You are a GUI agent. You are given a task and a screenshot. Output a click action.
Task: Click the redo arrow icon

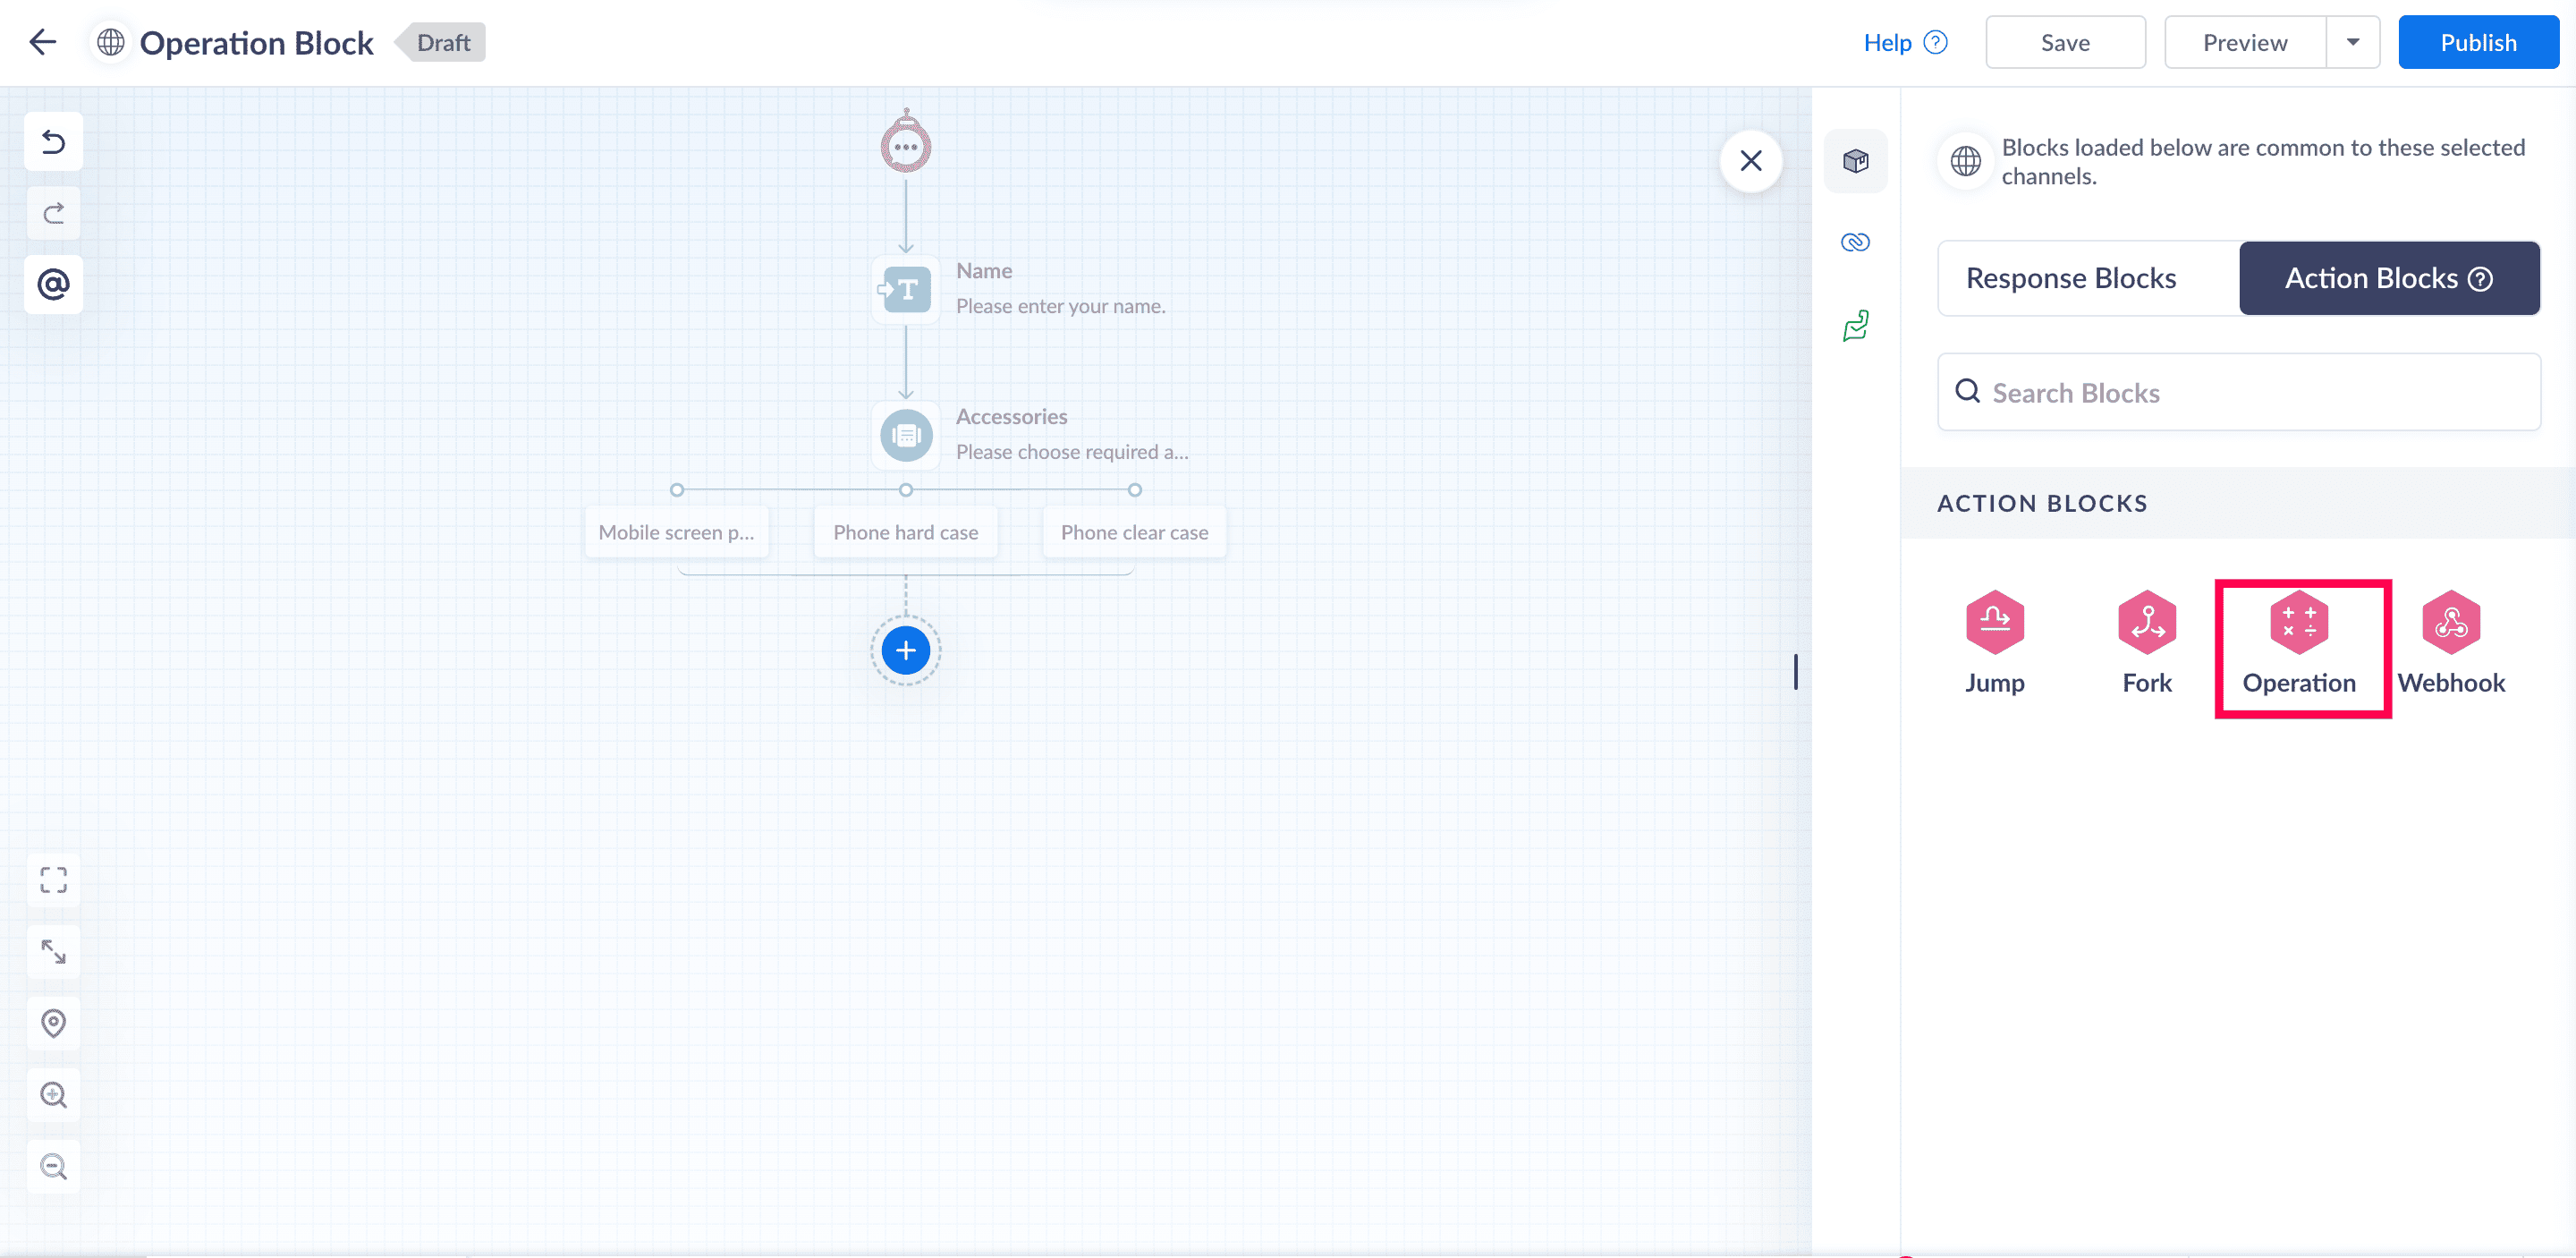(54, 213)
